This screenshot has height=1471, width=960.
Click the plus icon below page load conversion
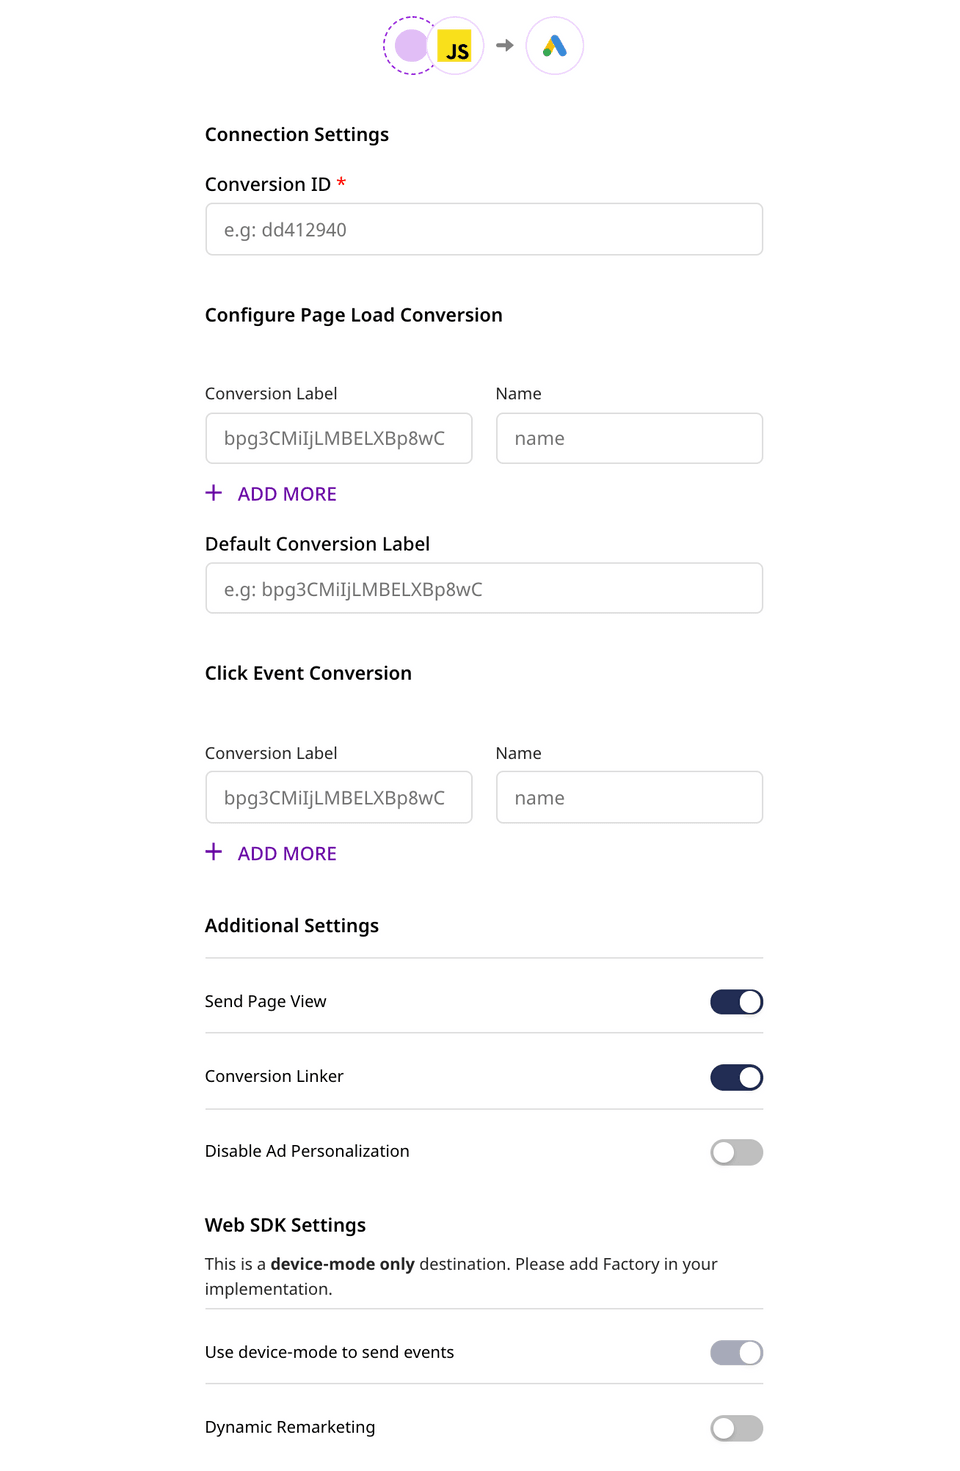click(213, 493)
